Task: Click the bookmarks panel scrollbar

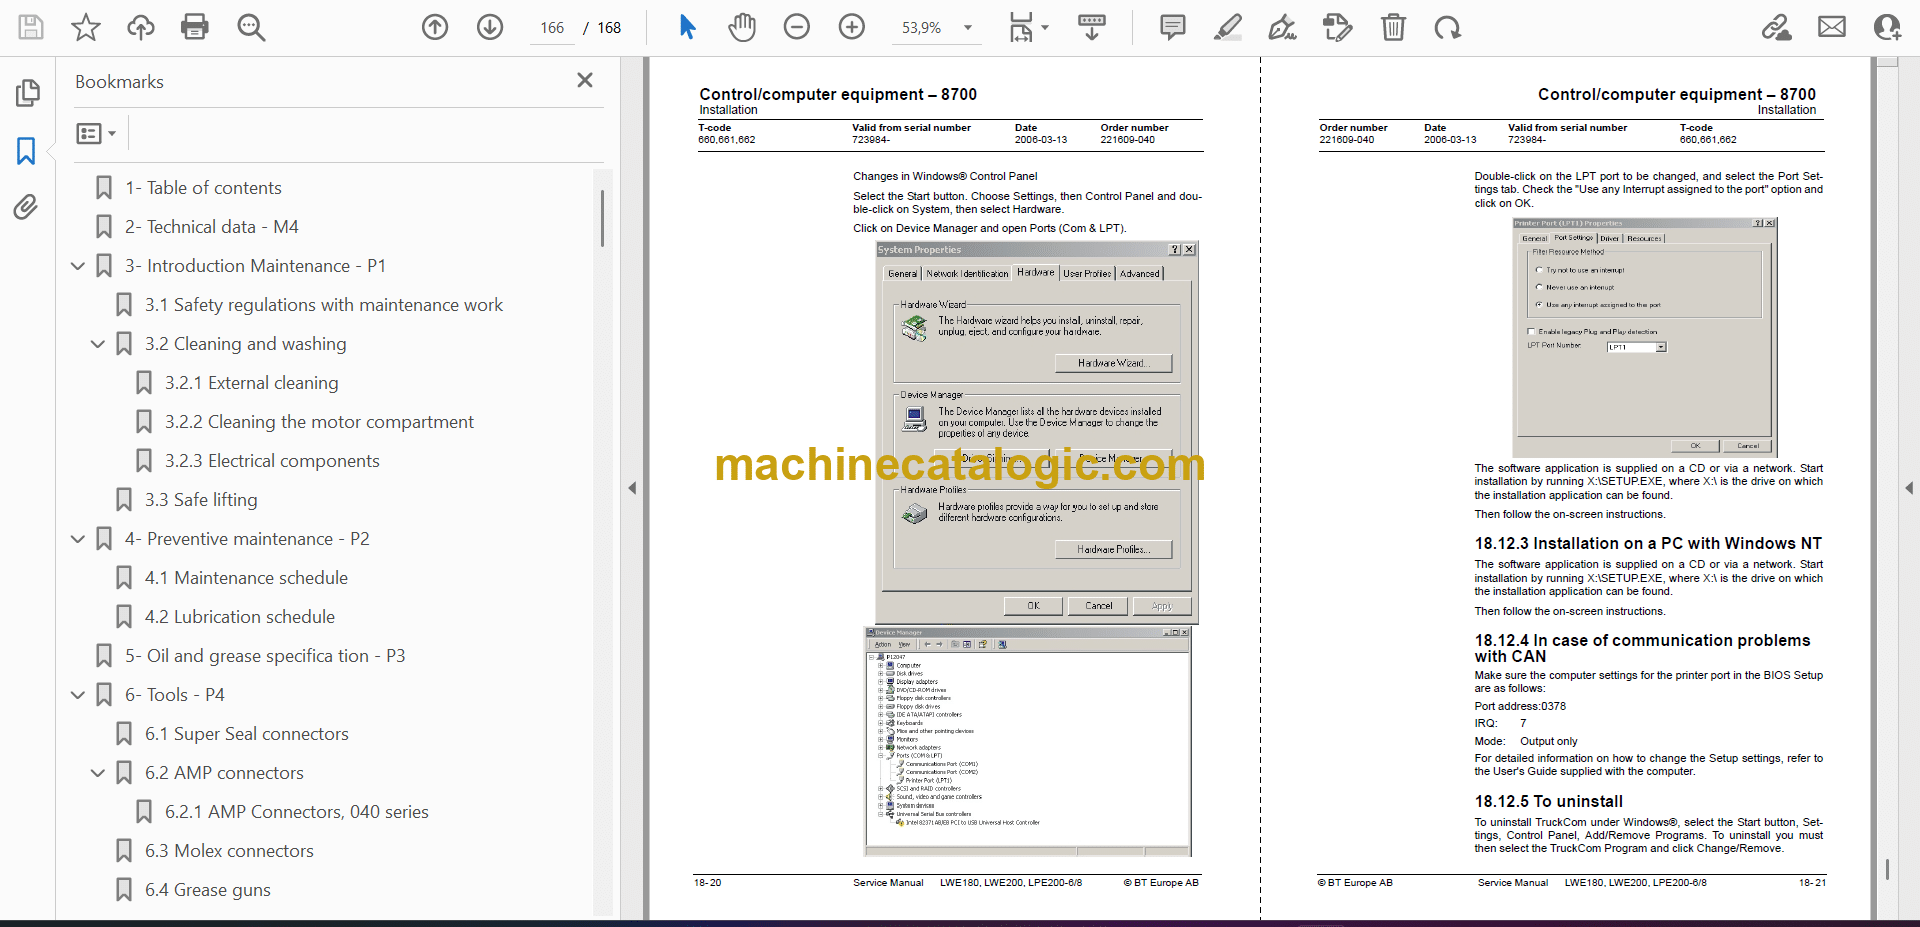Action: pos(602,218)
